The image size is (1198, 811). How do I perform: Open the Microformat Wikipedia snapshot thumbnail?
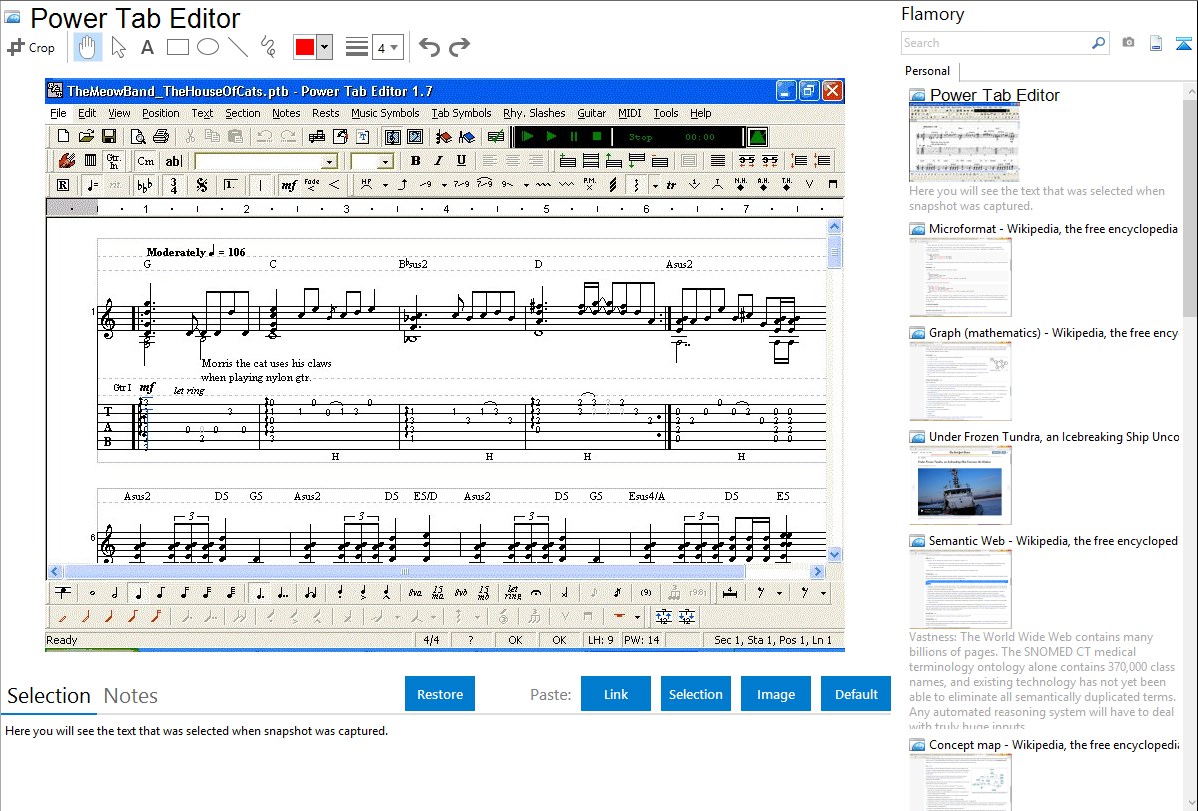click(x=960, y=277)
